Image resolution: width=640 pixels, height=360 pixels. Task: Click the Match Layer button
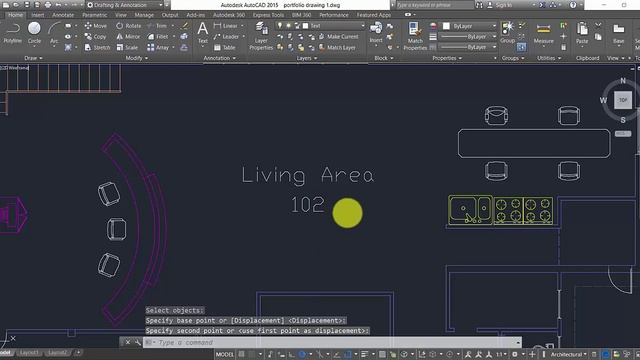(337, 48)
